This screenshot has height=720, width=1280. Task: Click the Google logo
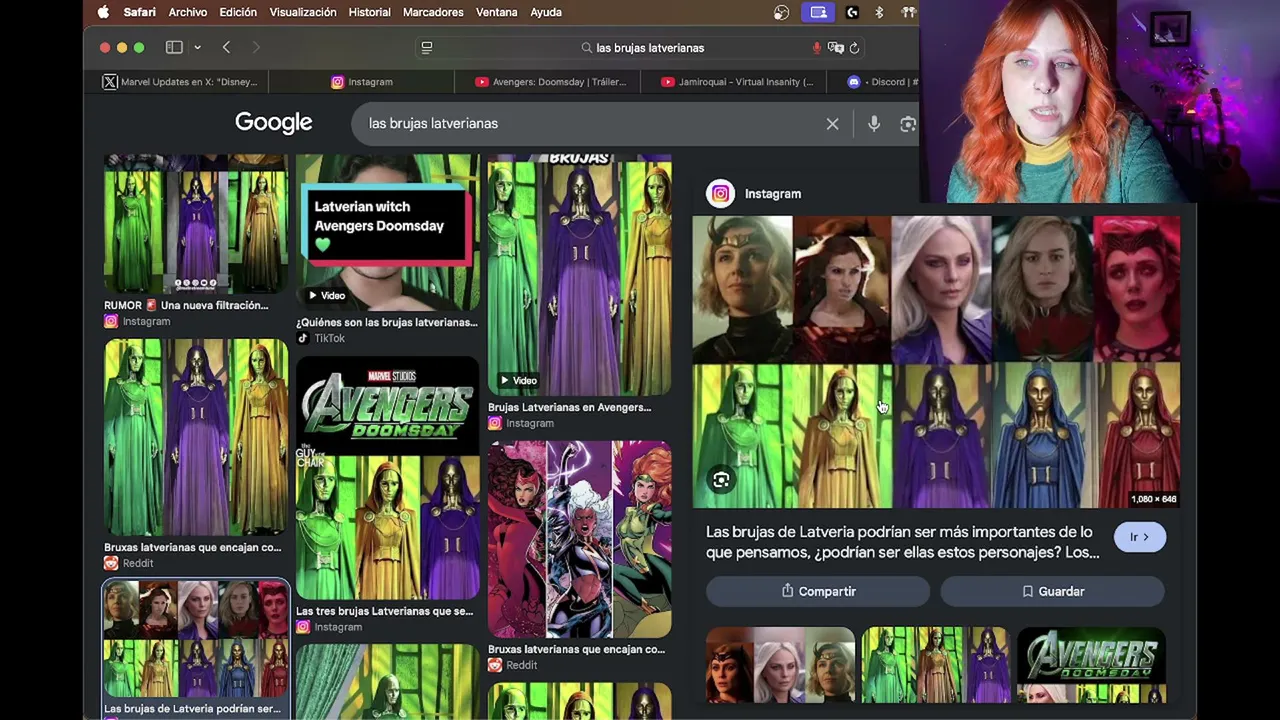(273, 123)
